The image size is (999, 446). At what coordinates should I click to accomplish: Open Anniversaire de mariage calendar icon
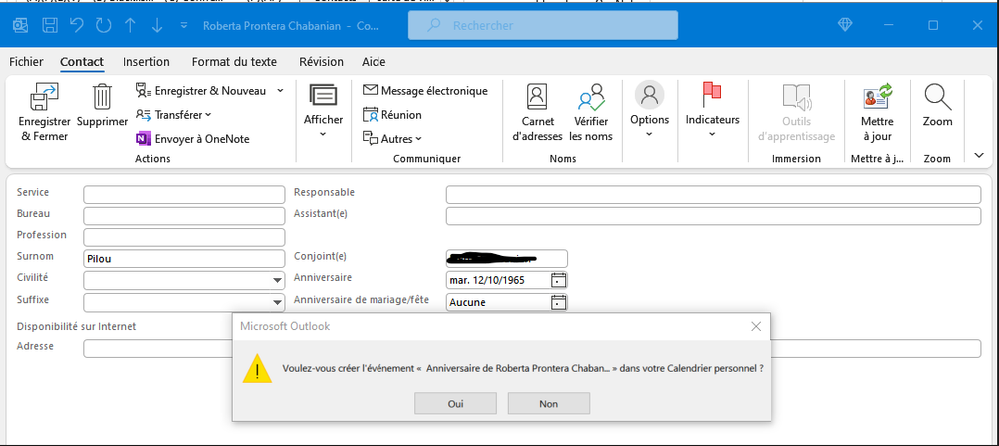[x=558, y=302]
